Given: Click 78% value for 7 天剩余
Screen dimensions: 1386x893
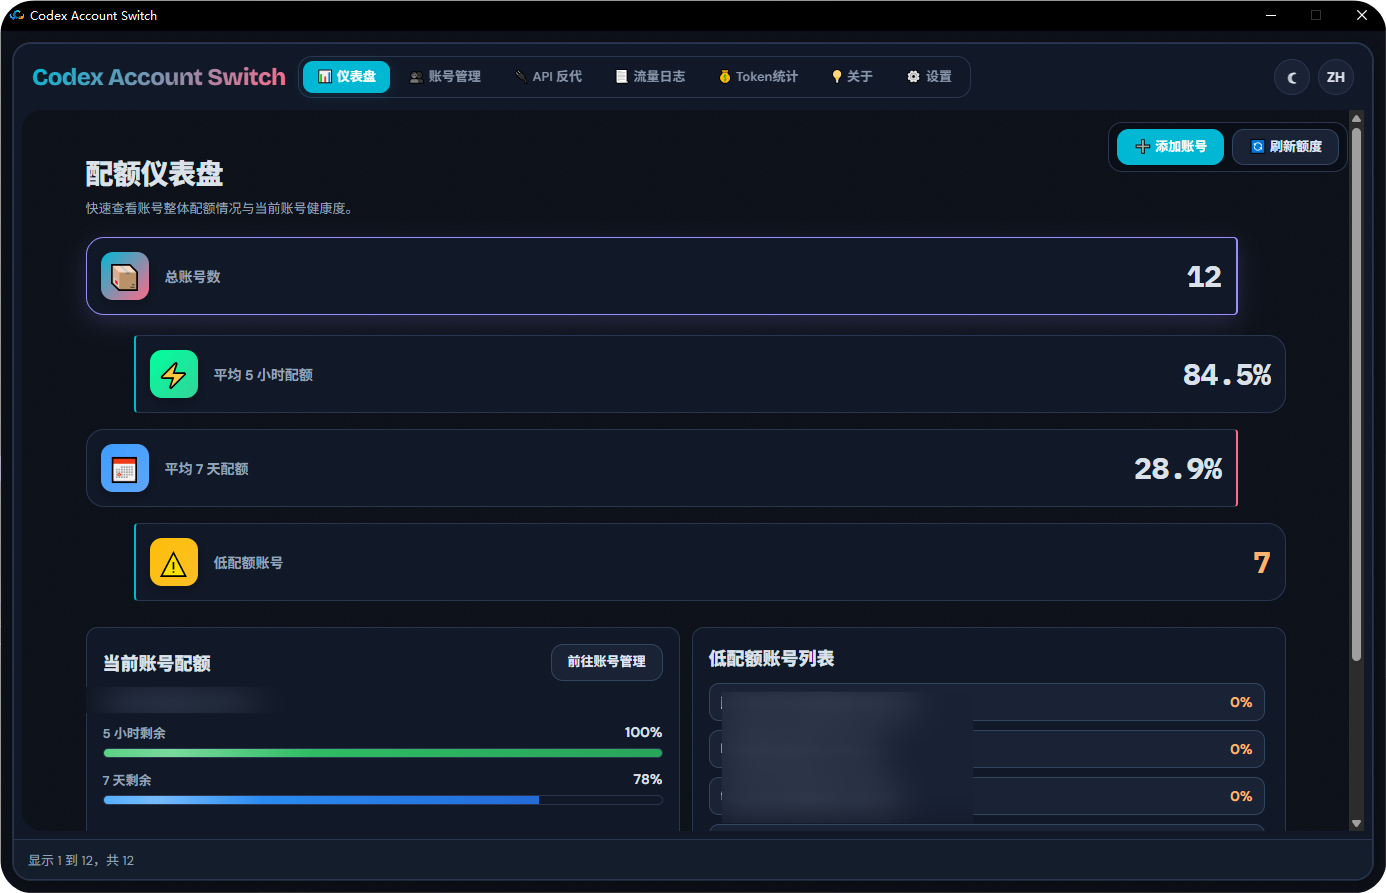Looking at the screenshot, I should tap(648, 780).
